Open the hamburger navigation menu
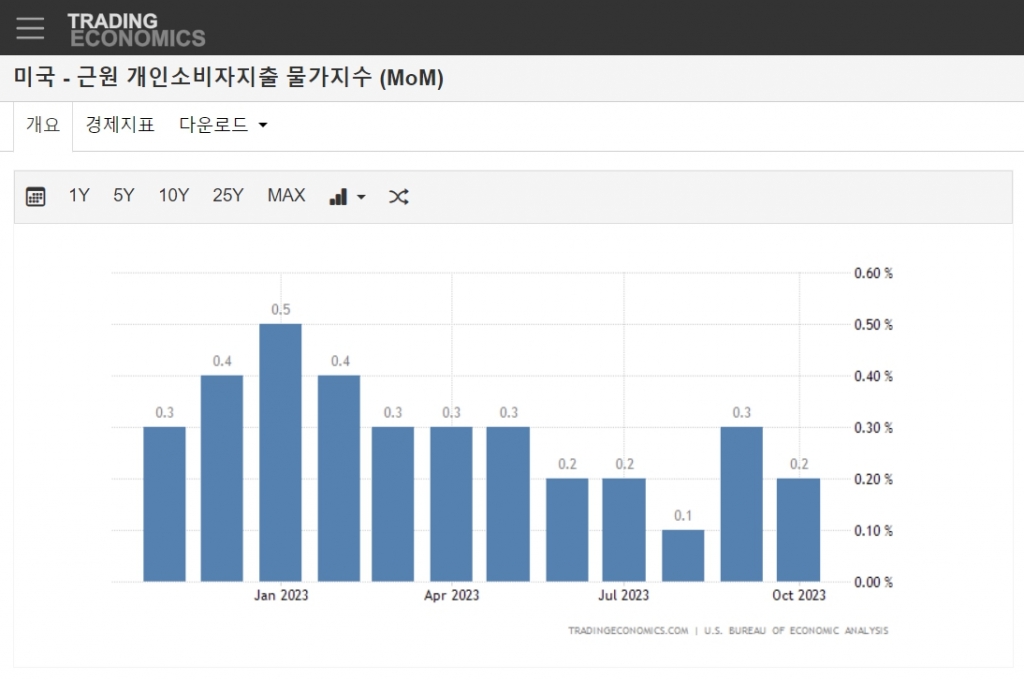 (x=30, y=28)
